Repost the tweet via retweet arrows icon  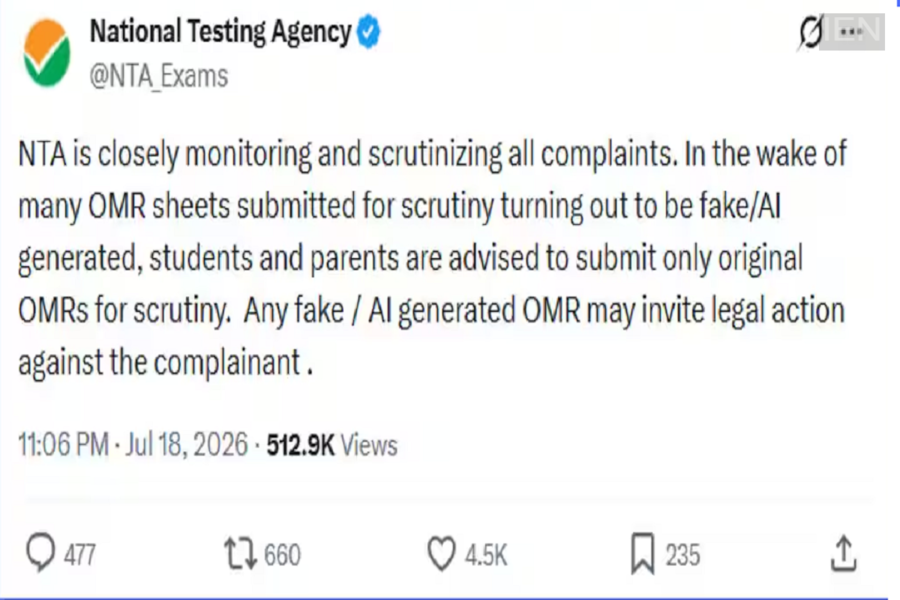tap(240, 553)
